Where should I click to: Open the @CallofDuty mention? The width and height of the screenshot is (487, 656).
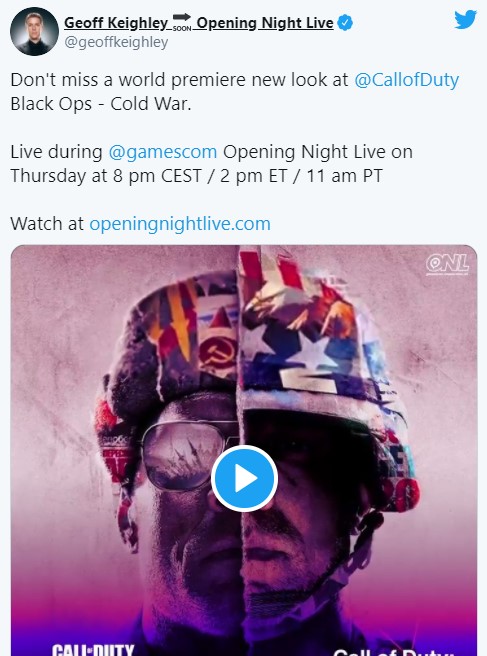(406, 79)
